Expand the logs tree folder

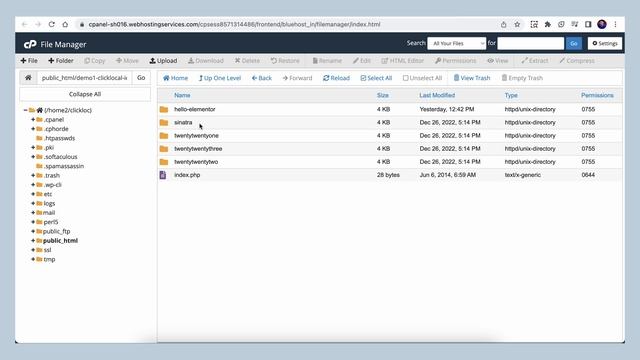click(33, 203)
